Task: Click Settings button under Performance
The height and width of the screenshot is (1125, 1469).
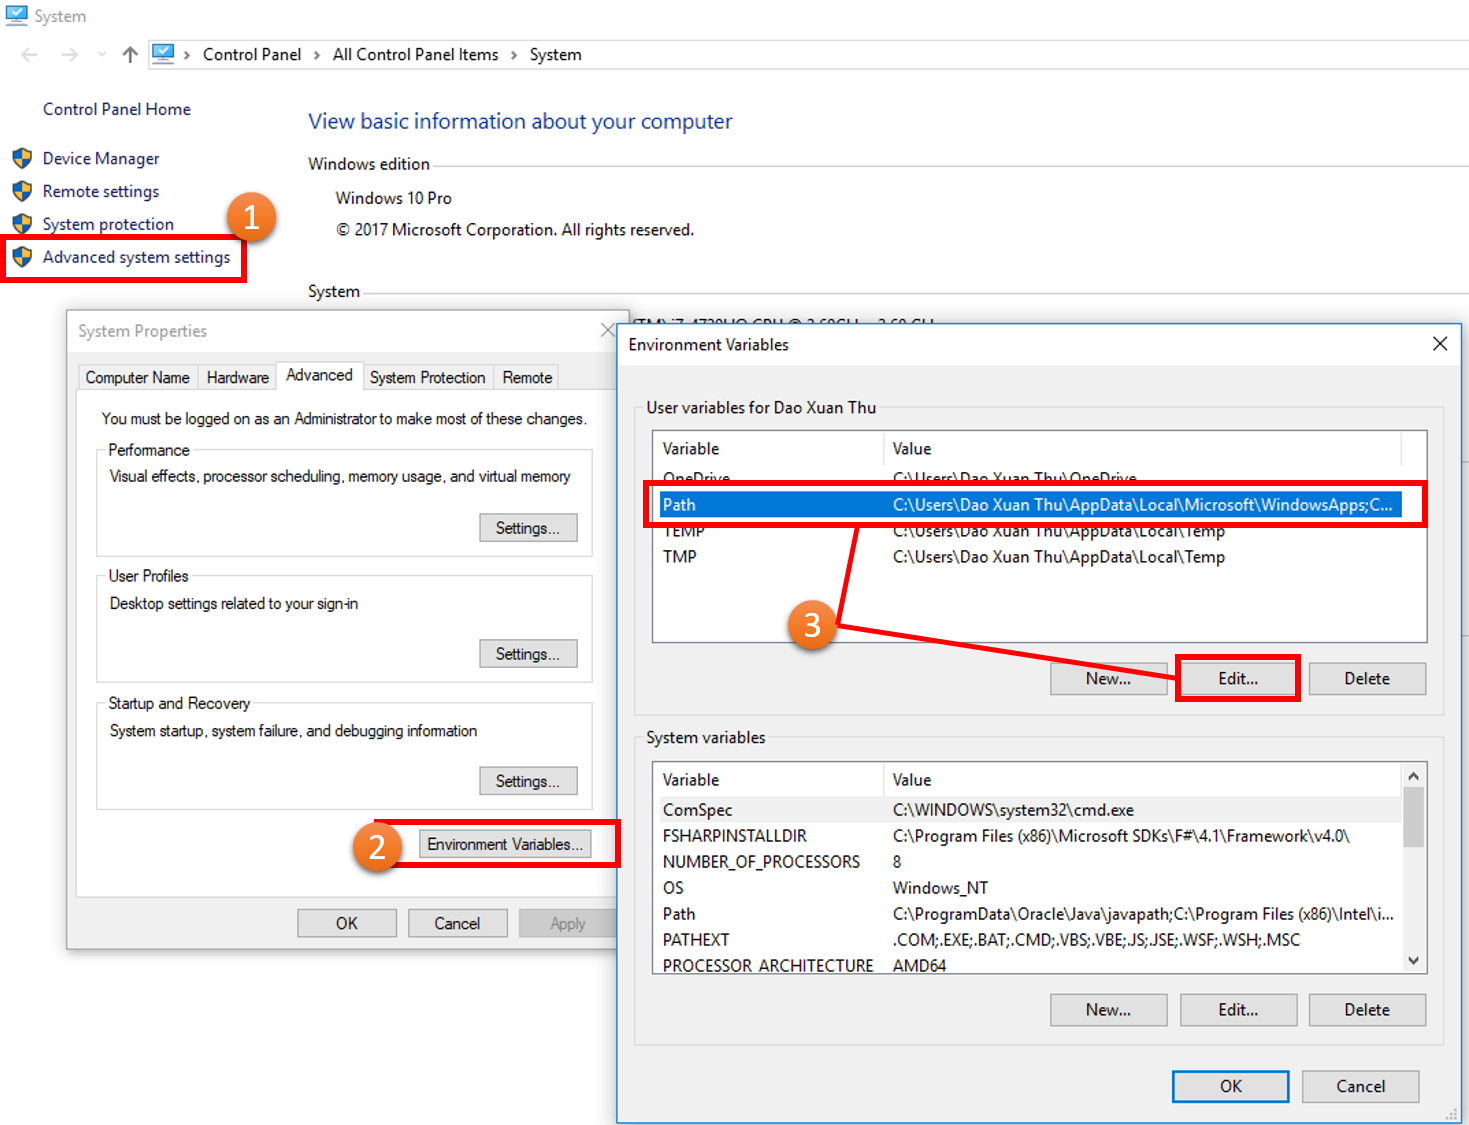Action: (528, 528)
